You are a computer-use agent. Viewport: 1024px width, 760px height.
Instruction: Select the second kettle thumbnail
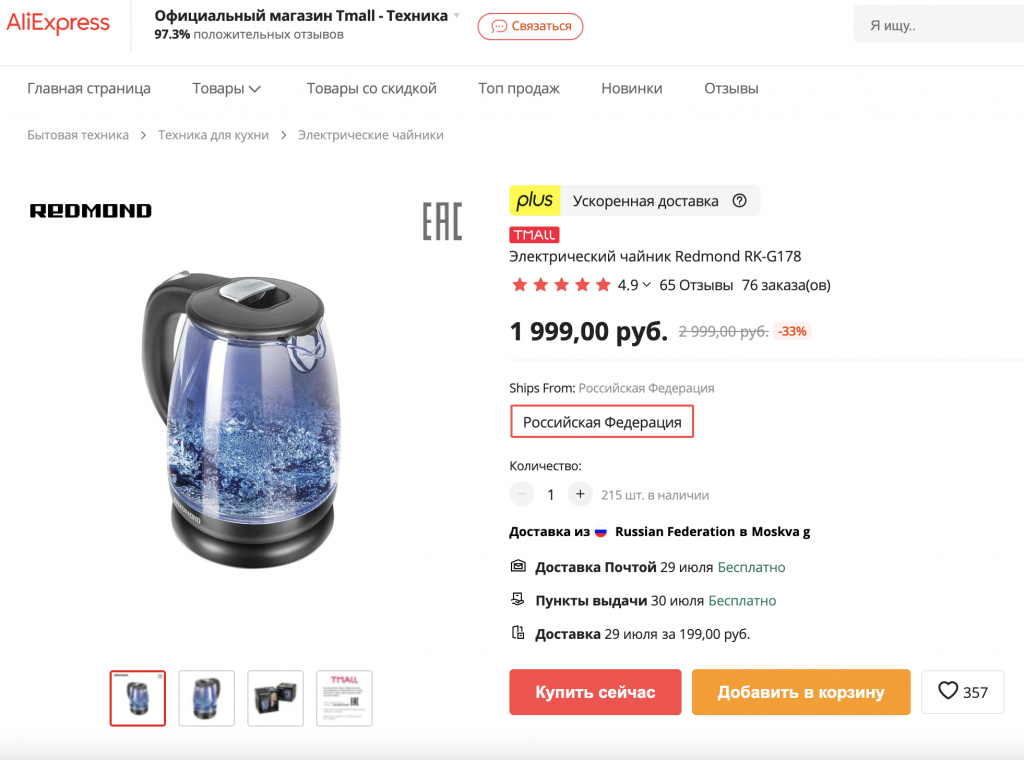coord(206,698)
